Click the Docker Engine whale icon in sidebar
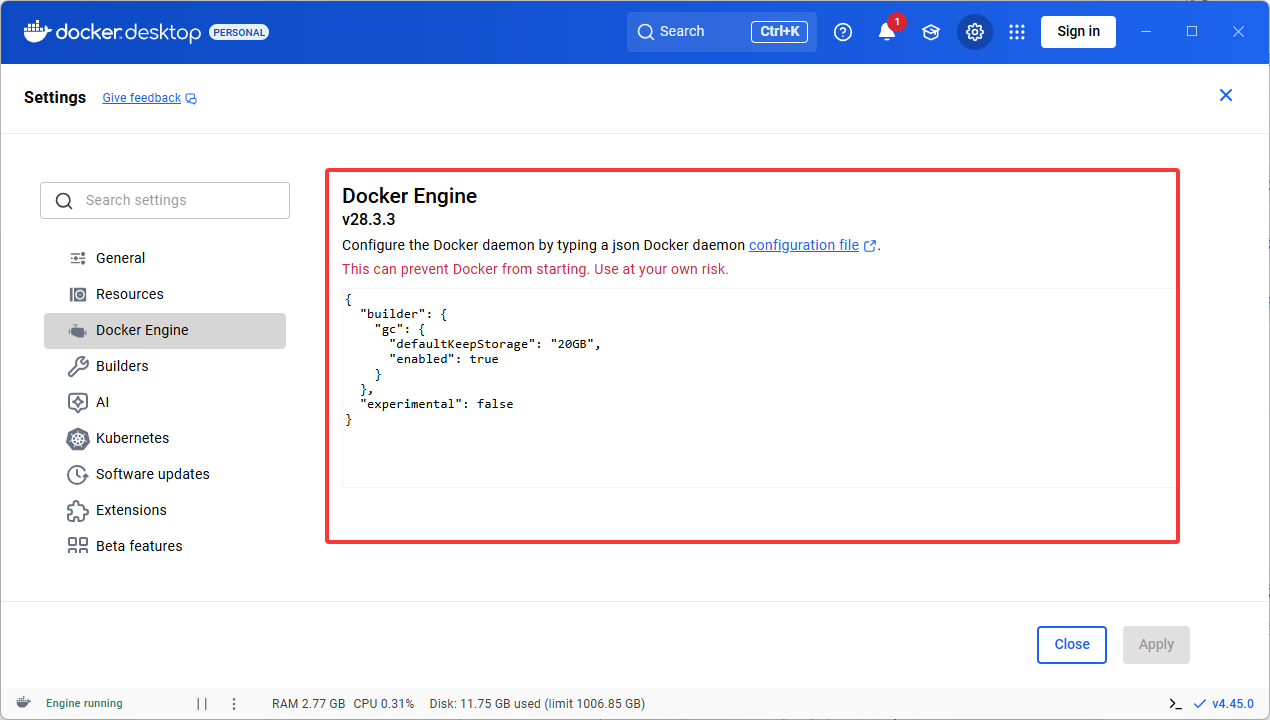Viewport: 1270px width, 720px height. 78,330
